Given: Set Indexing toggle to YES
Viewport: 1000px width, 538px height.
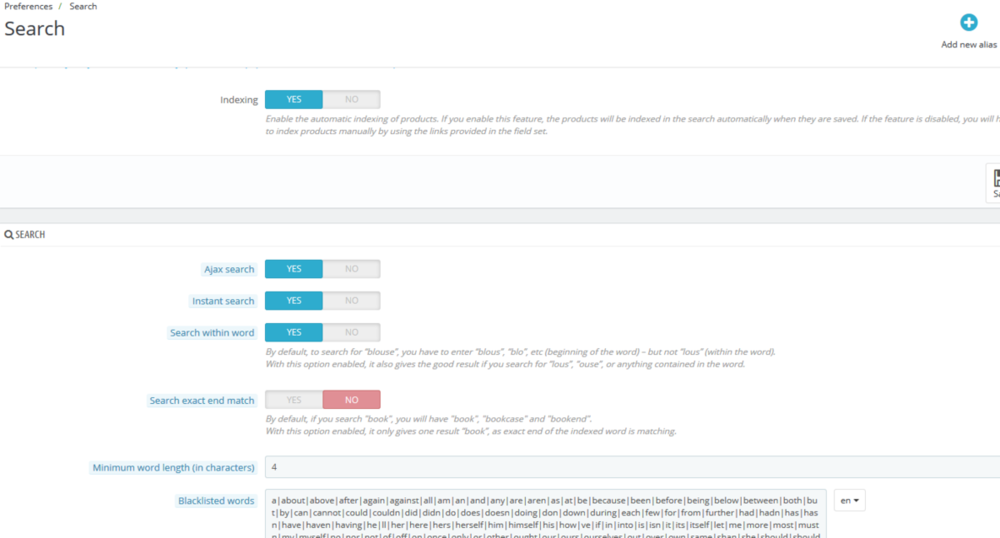Looking at the screenshot, I should [294, 100].
